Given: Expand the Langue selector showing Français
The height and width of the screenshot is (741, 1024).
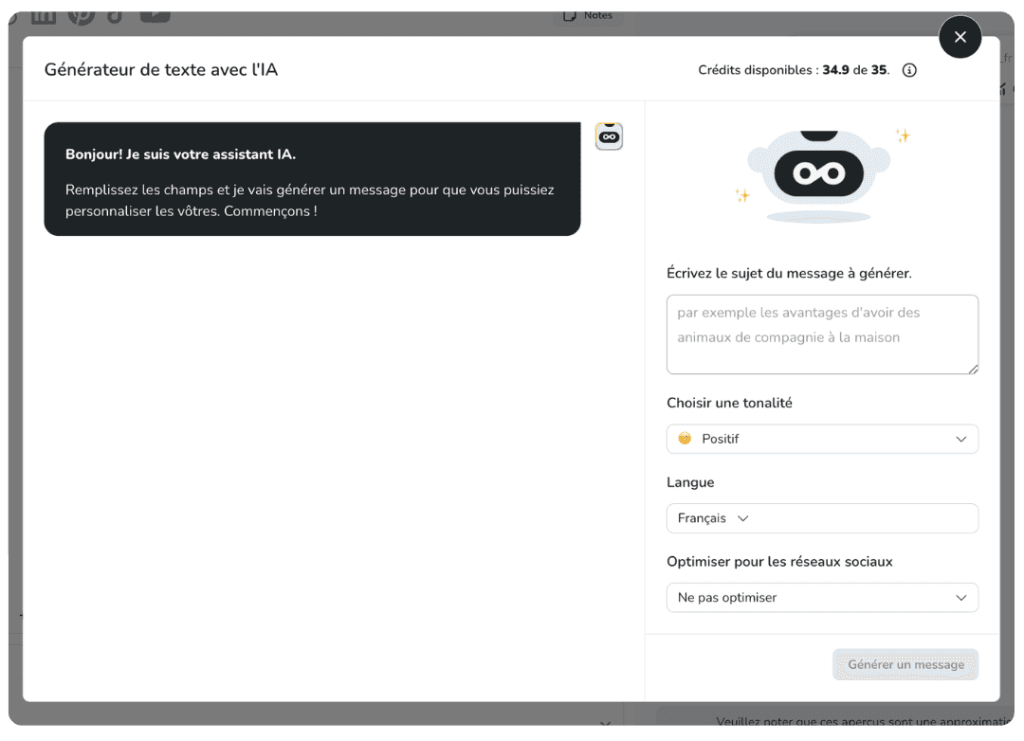Looking at the screenshot, I should tap(713, 518).
